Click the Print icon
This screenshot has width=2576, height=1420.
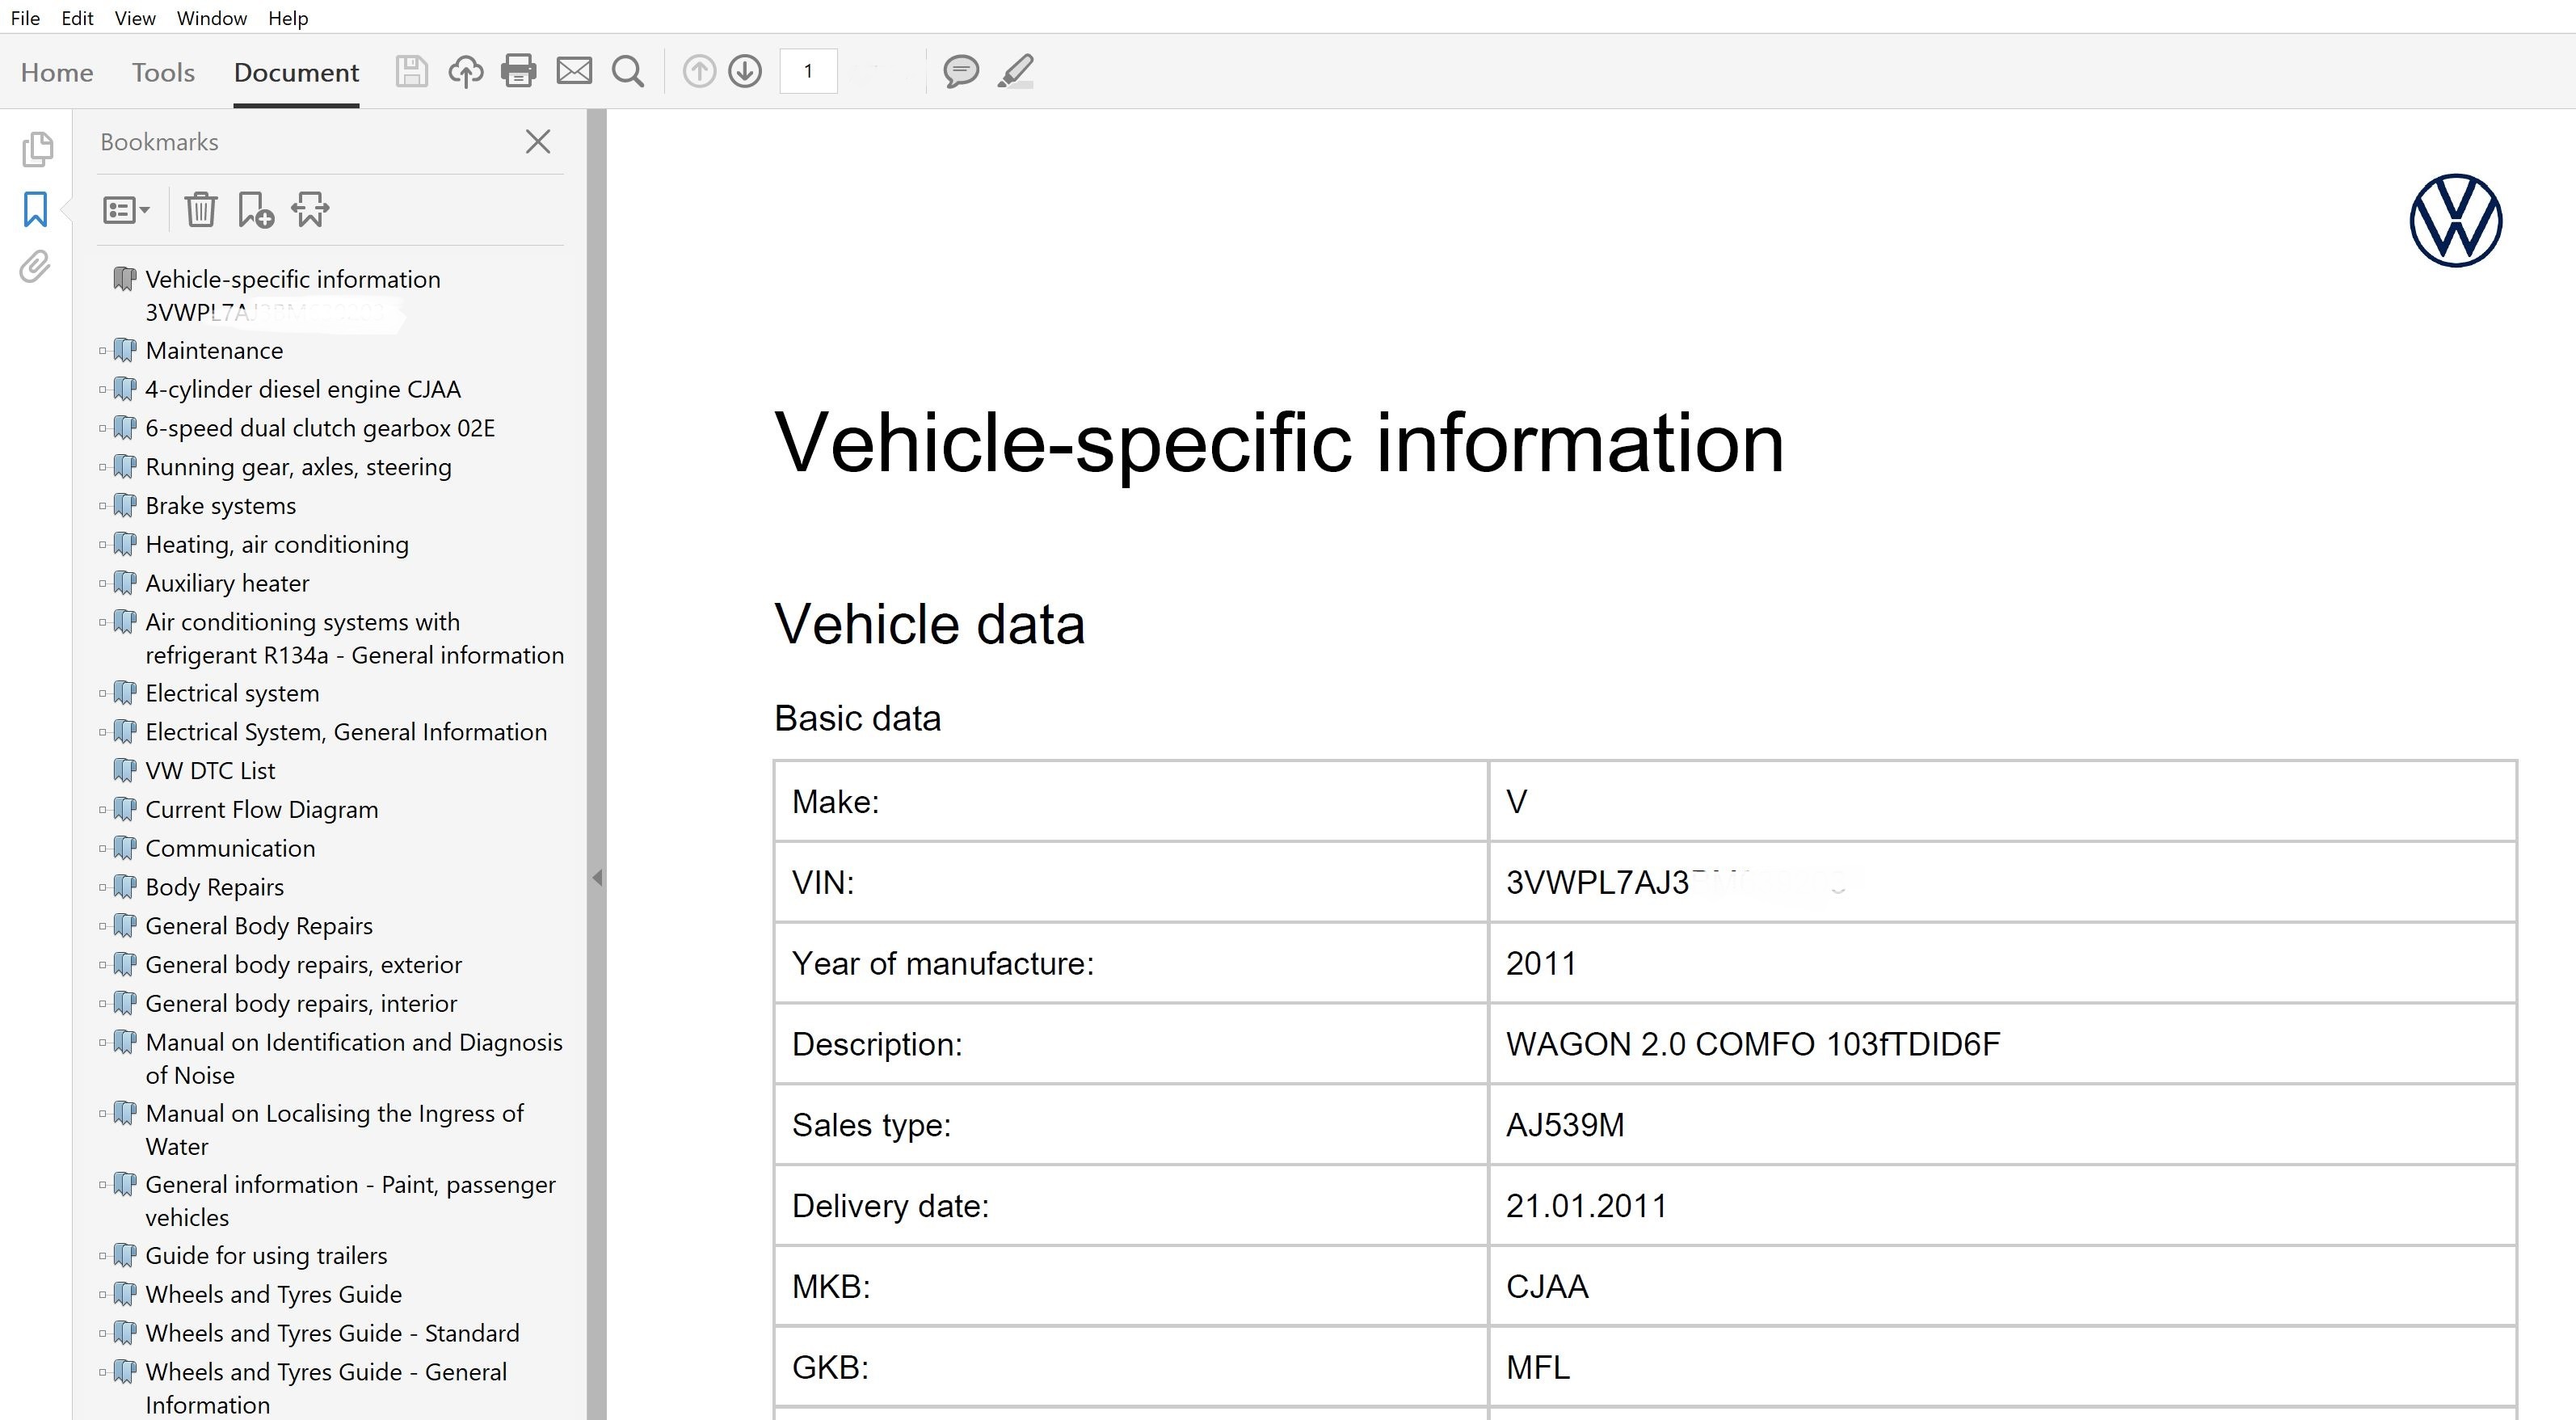pyautogui.click(x=519, y=71)
